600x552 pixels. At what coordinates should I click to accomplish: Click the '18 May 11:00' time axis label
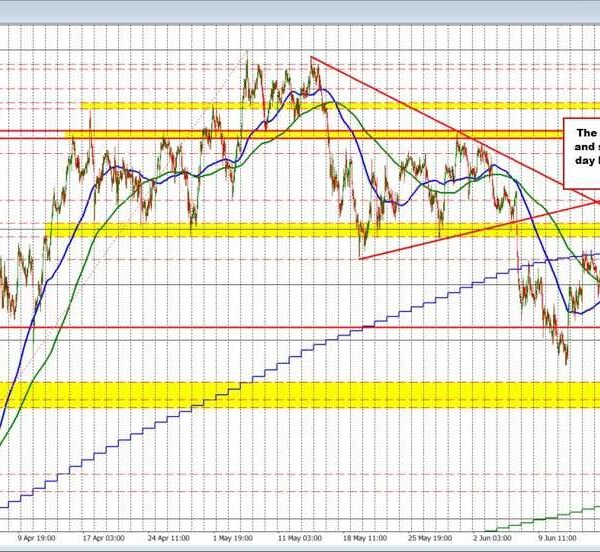(x=365, y=538)
